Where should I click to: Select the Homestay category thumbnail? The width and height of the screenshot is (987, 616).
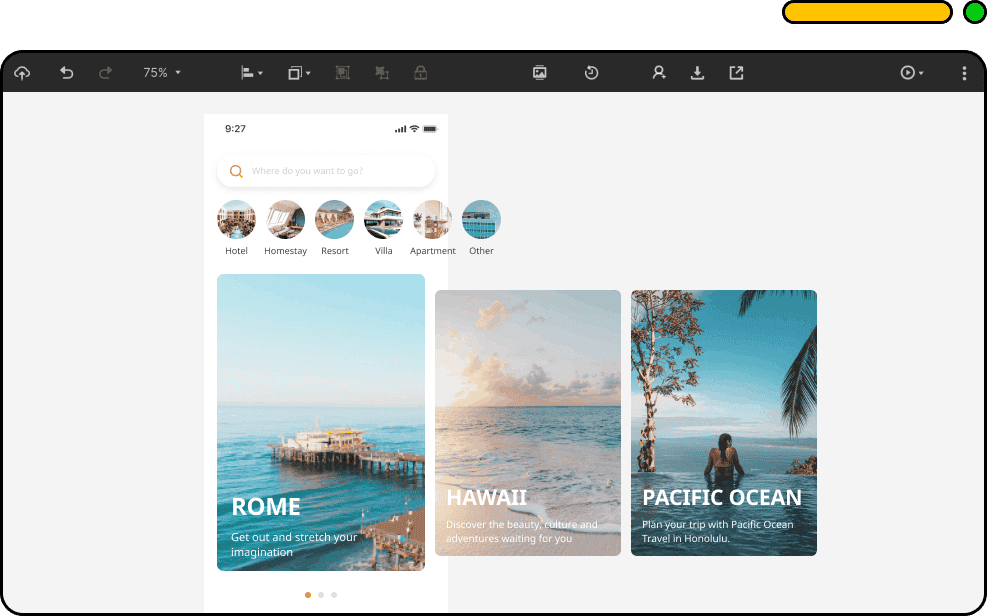pos(285,220)
